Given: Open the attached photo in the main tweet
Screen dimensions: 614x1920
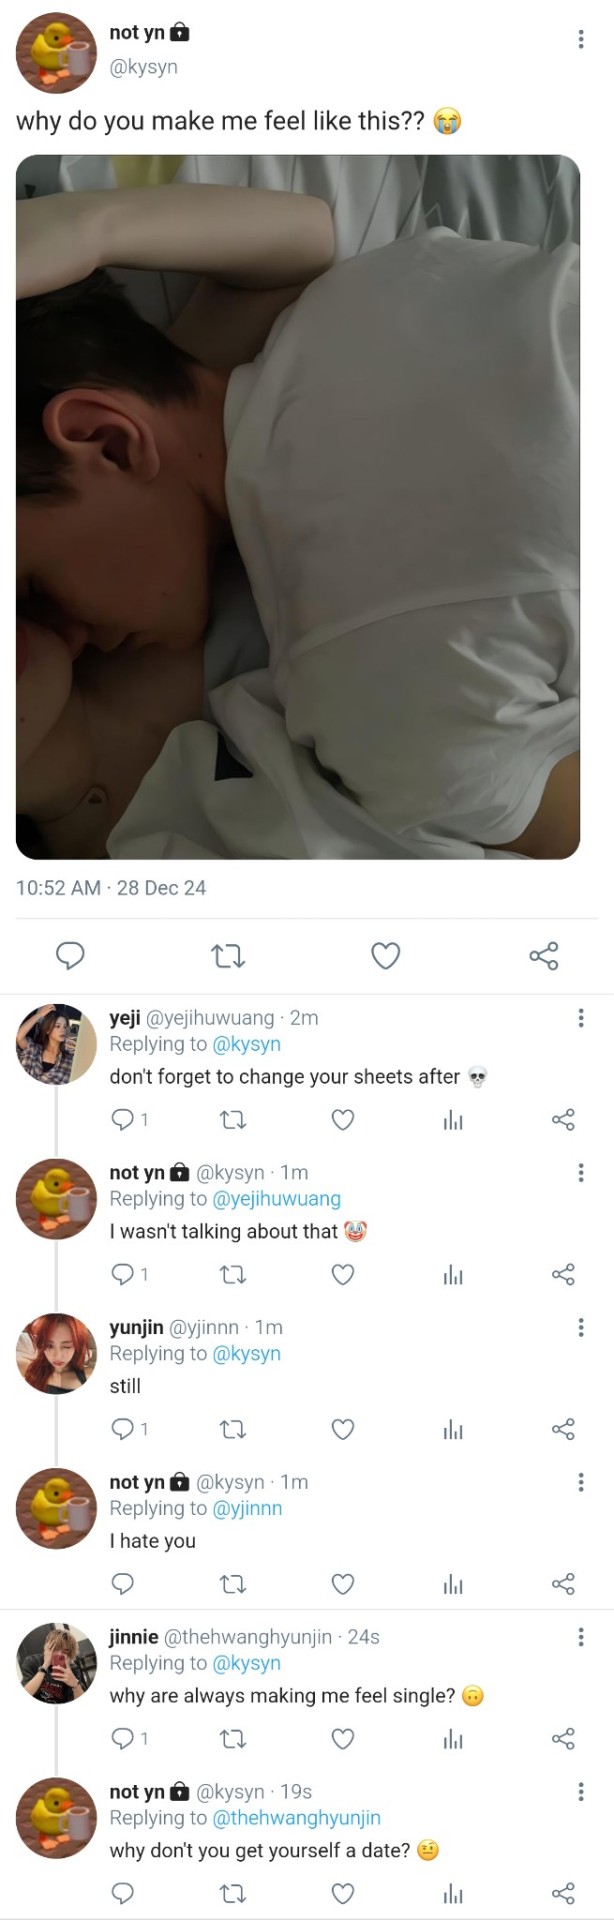Looking at the screenshot, I should coord(298,507).
